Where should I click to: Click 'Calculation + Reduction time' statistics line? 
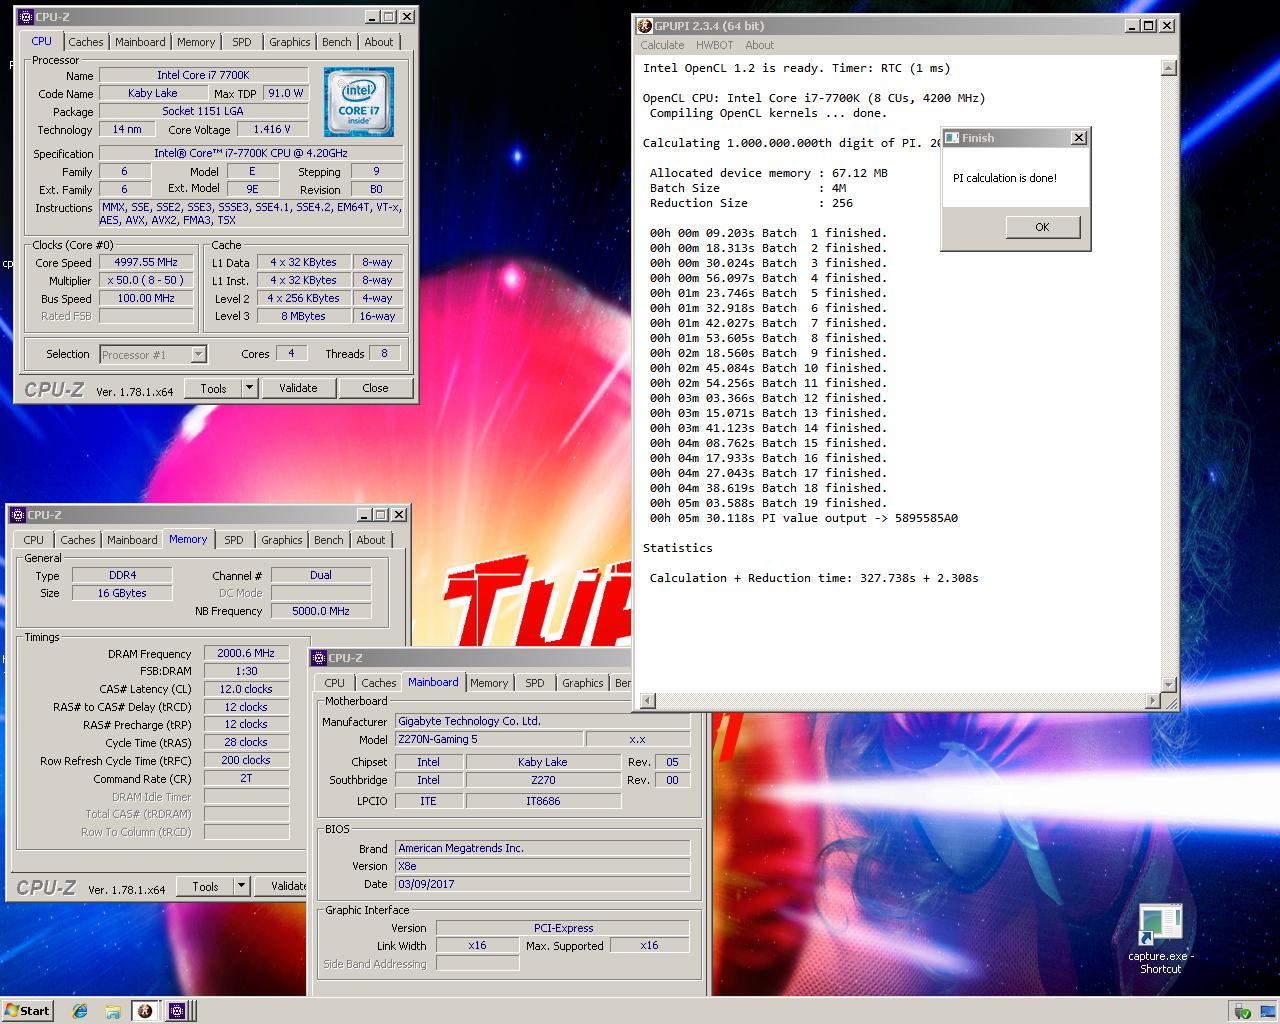[814, 578]
